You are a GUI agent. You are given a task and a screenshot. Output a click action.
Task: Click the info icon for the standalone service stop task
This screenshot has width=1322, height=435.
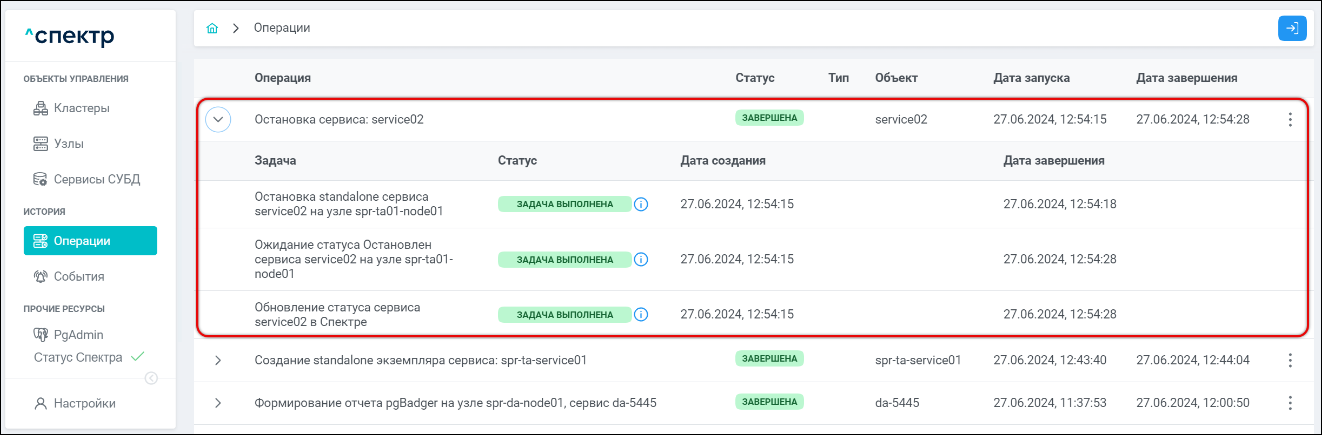click(x=642, y=204)
